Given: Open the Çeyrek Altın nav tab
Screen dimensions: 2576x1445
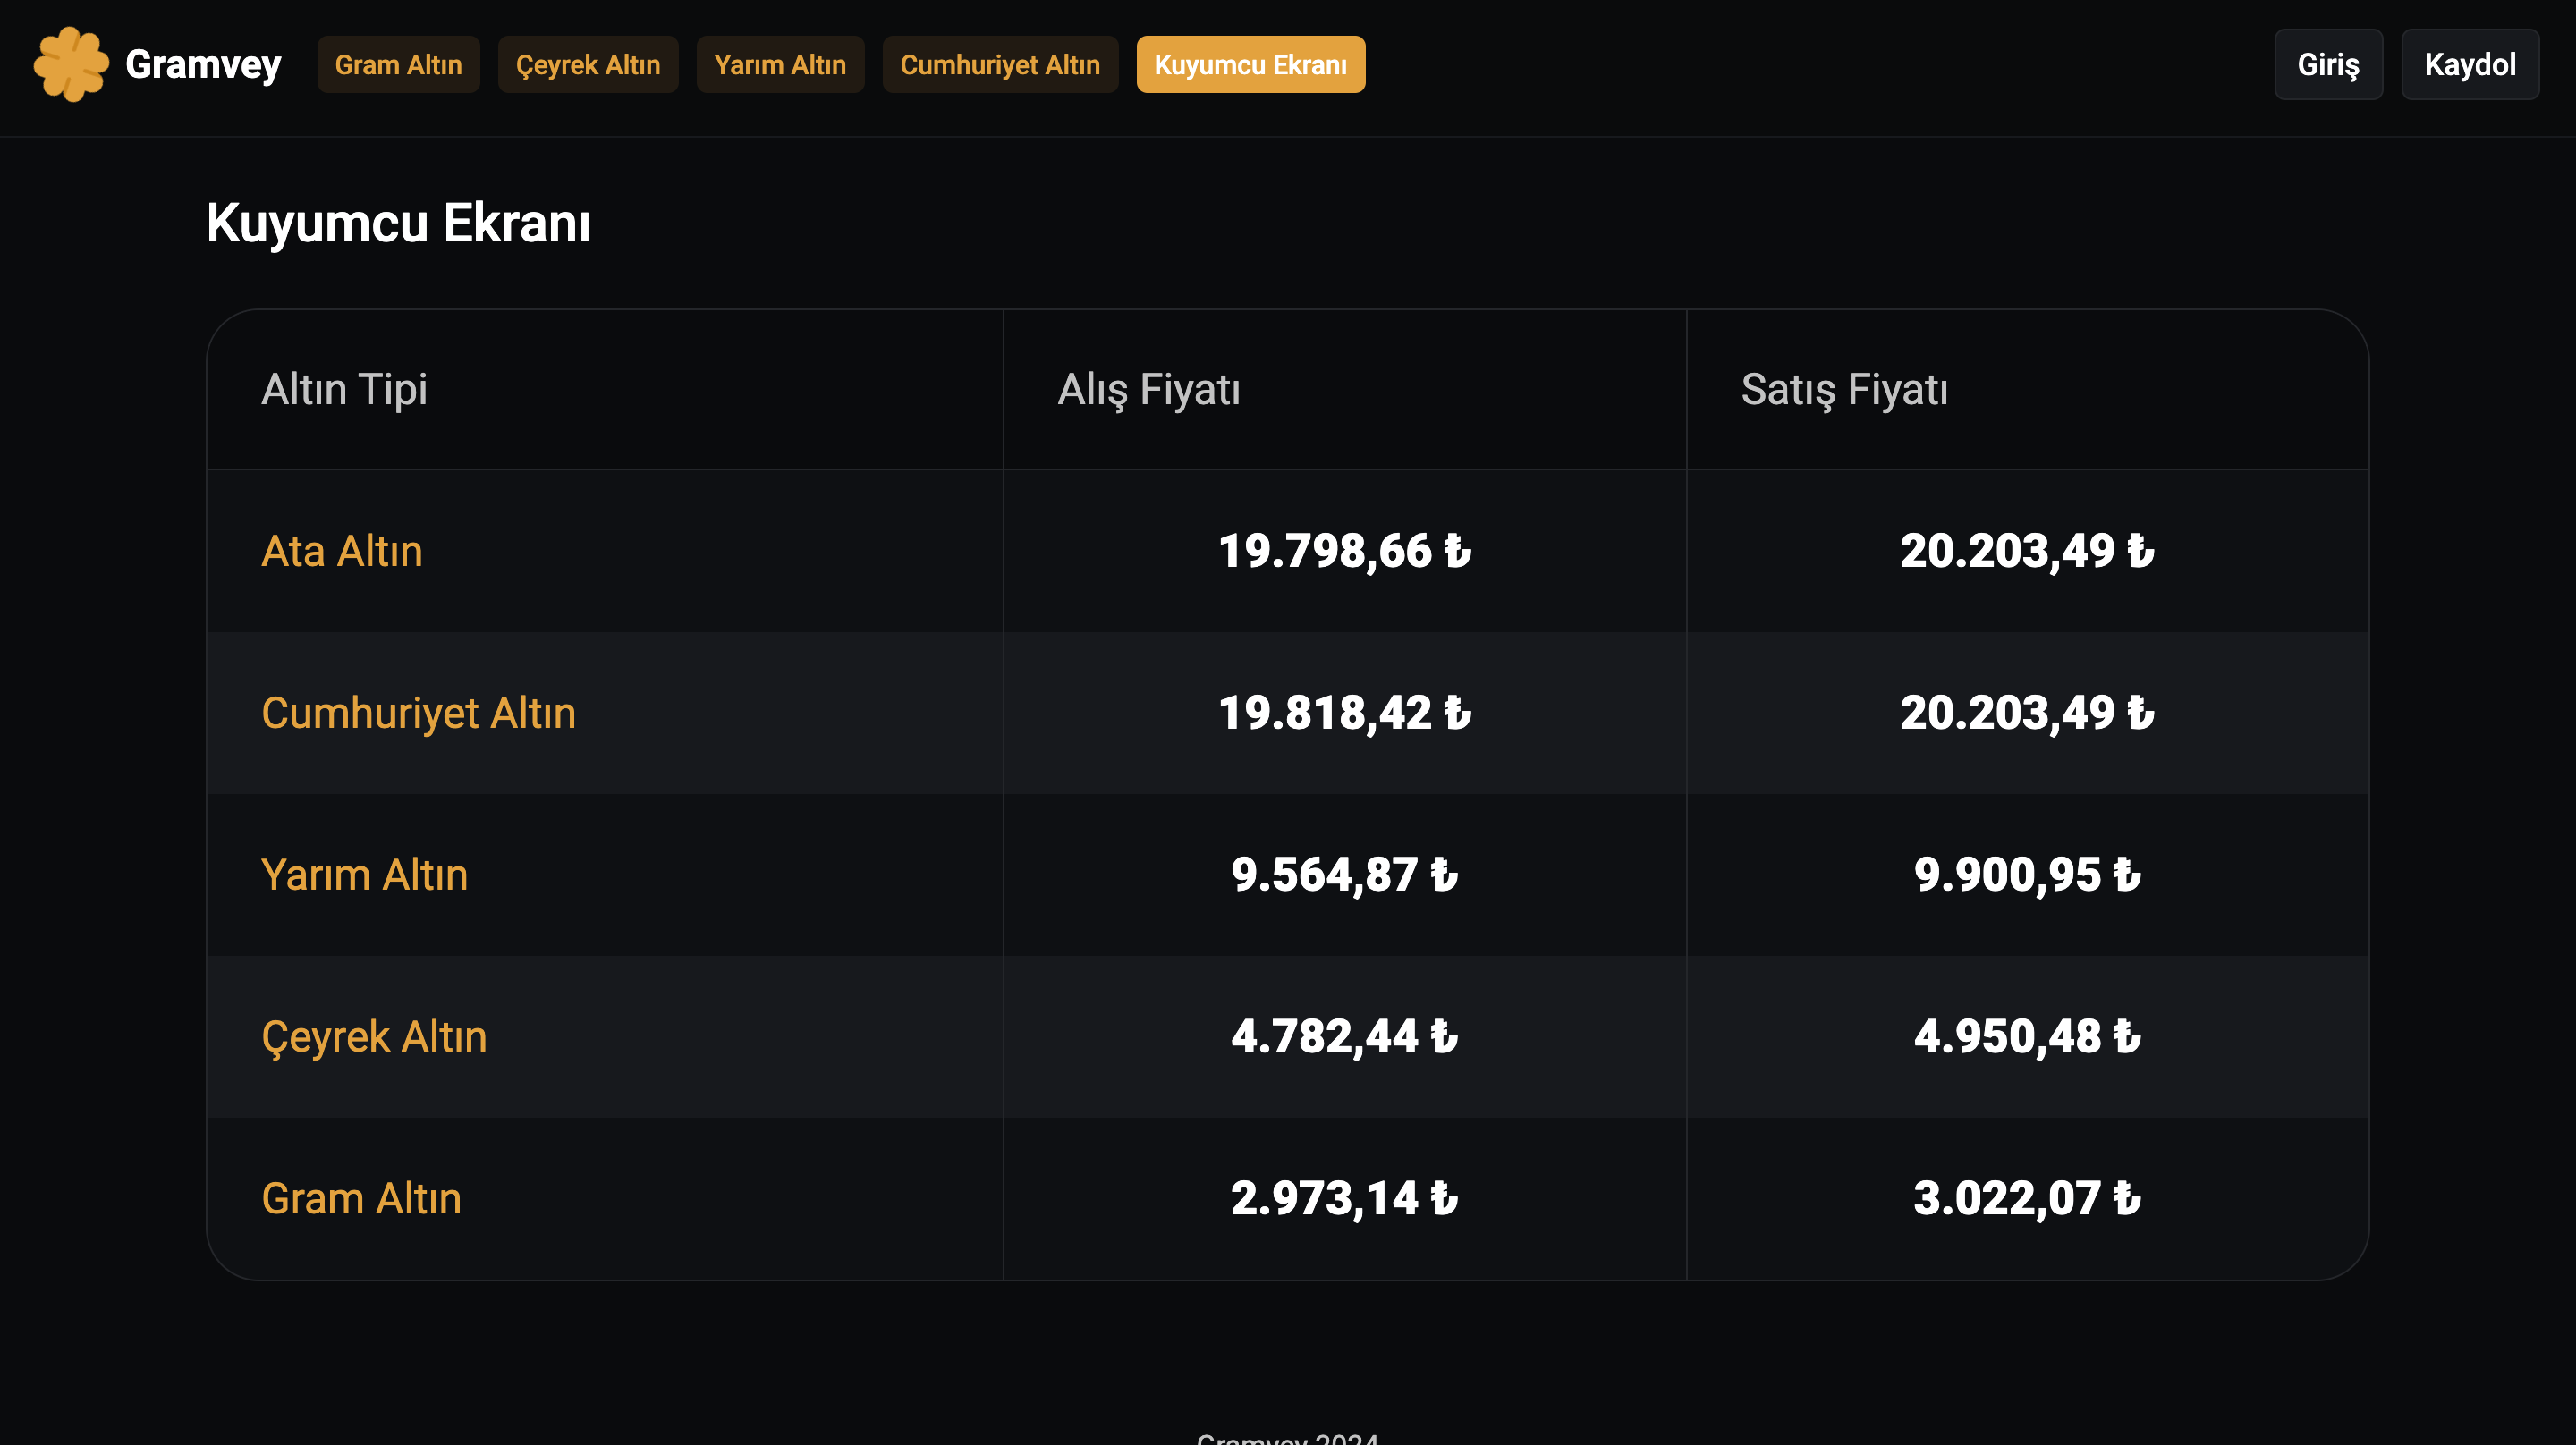Looking at the screenshot, I should tap(588, 65).
